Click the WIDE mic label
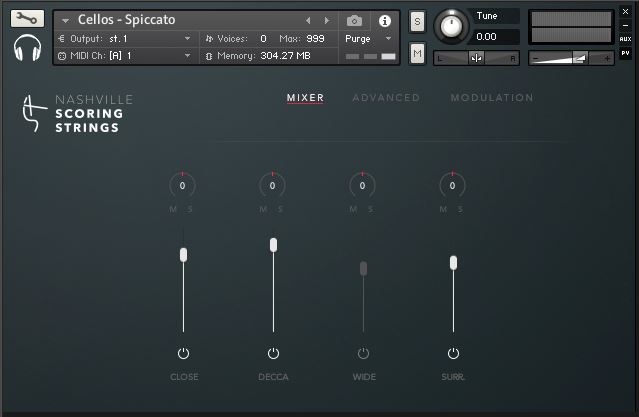The image size is (639, 417). click(x=364, y=377)
